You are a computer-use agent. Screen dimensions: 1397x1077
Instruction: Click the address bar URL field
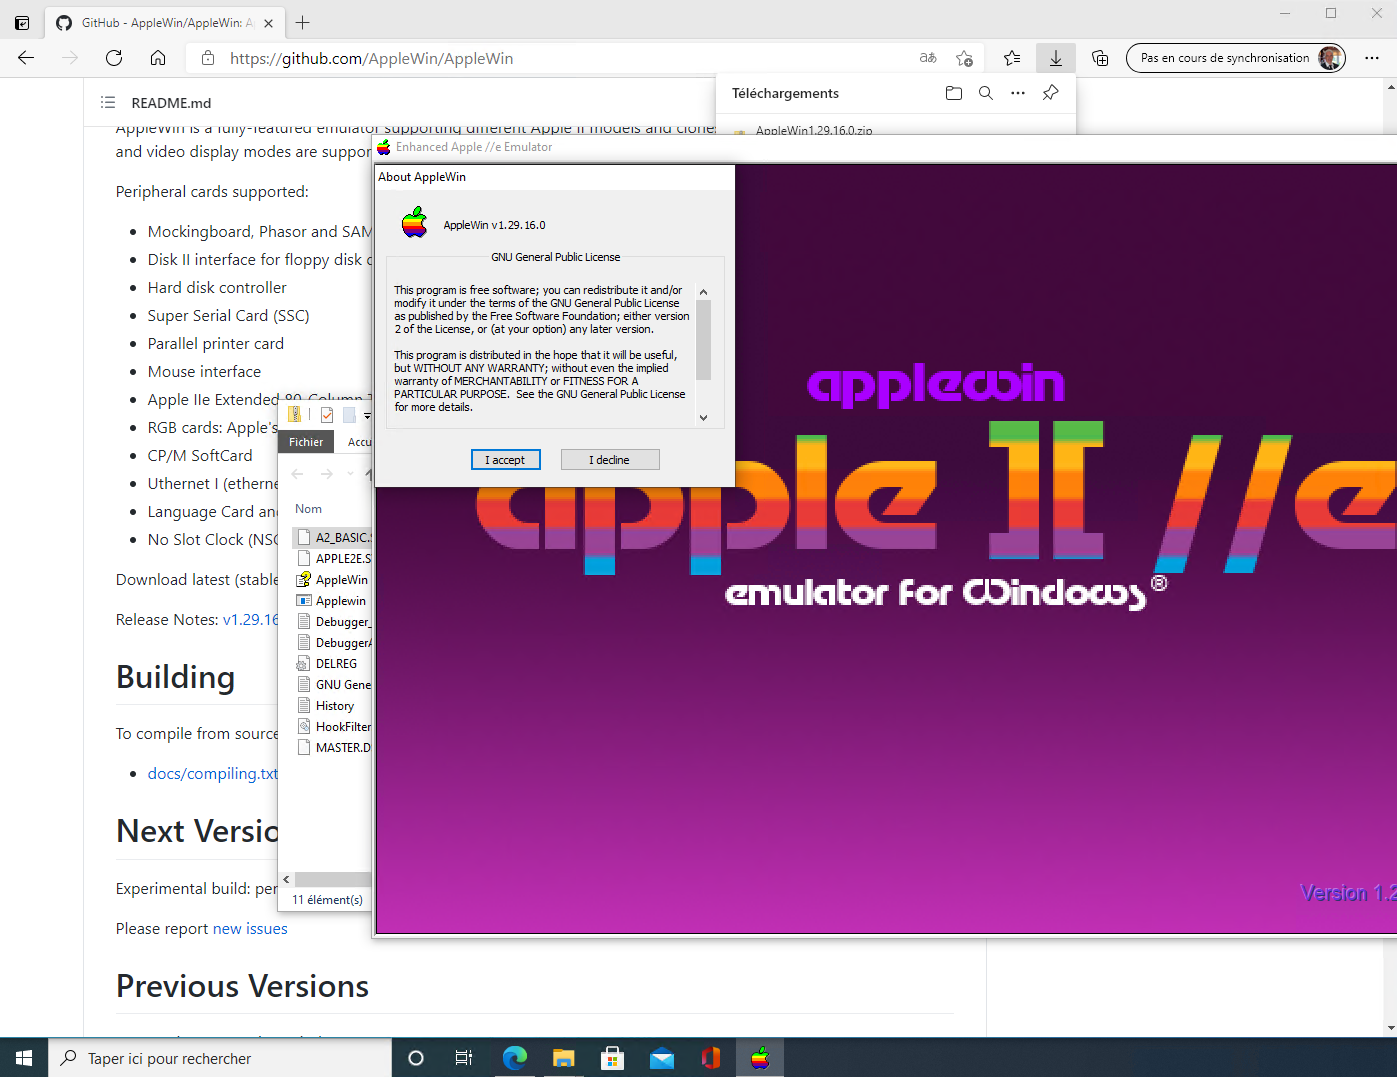point(560,58)
